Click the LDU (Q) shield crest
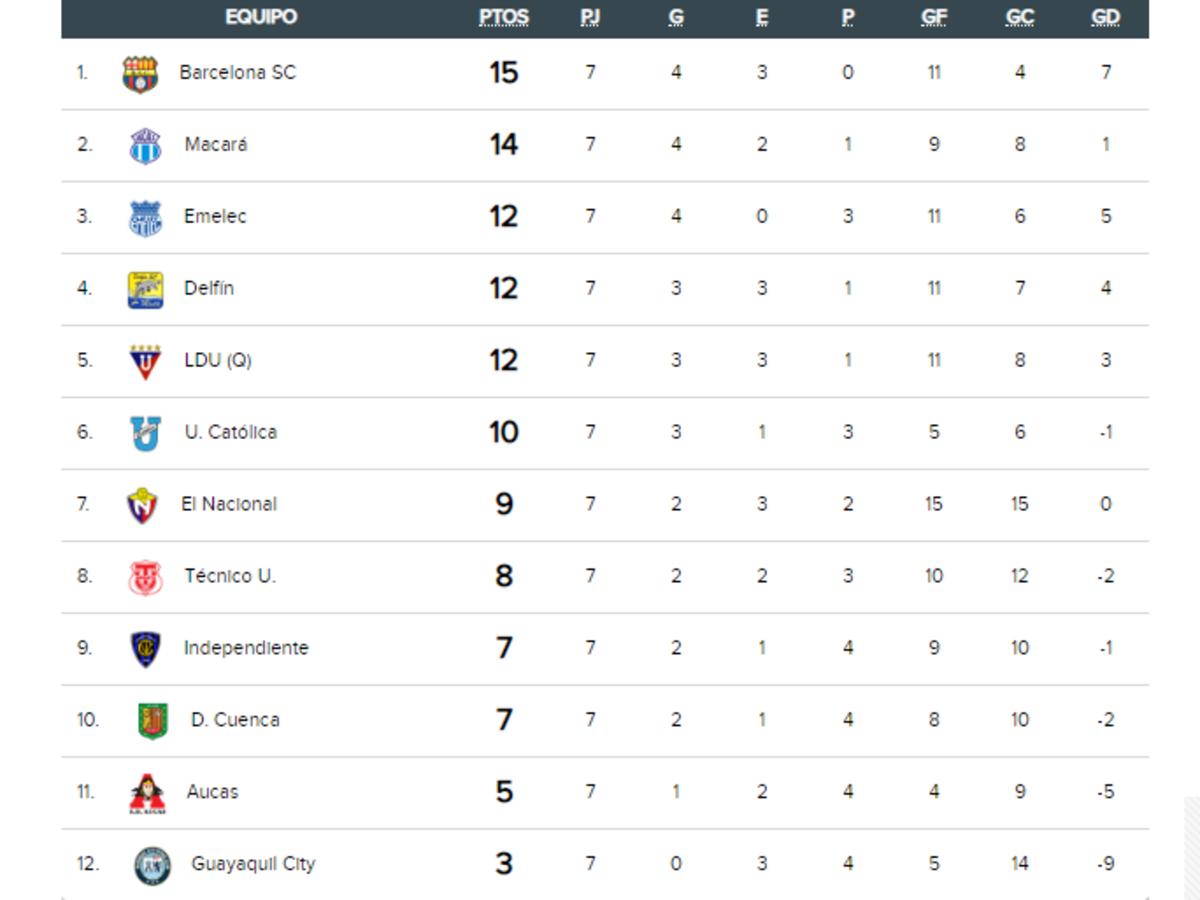Image resolution: width=1200 pixels, height=900 pixels. (x=145, y=361)
